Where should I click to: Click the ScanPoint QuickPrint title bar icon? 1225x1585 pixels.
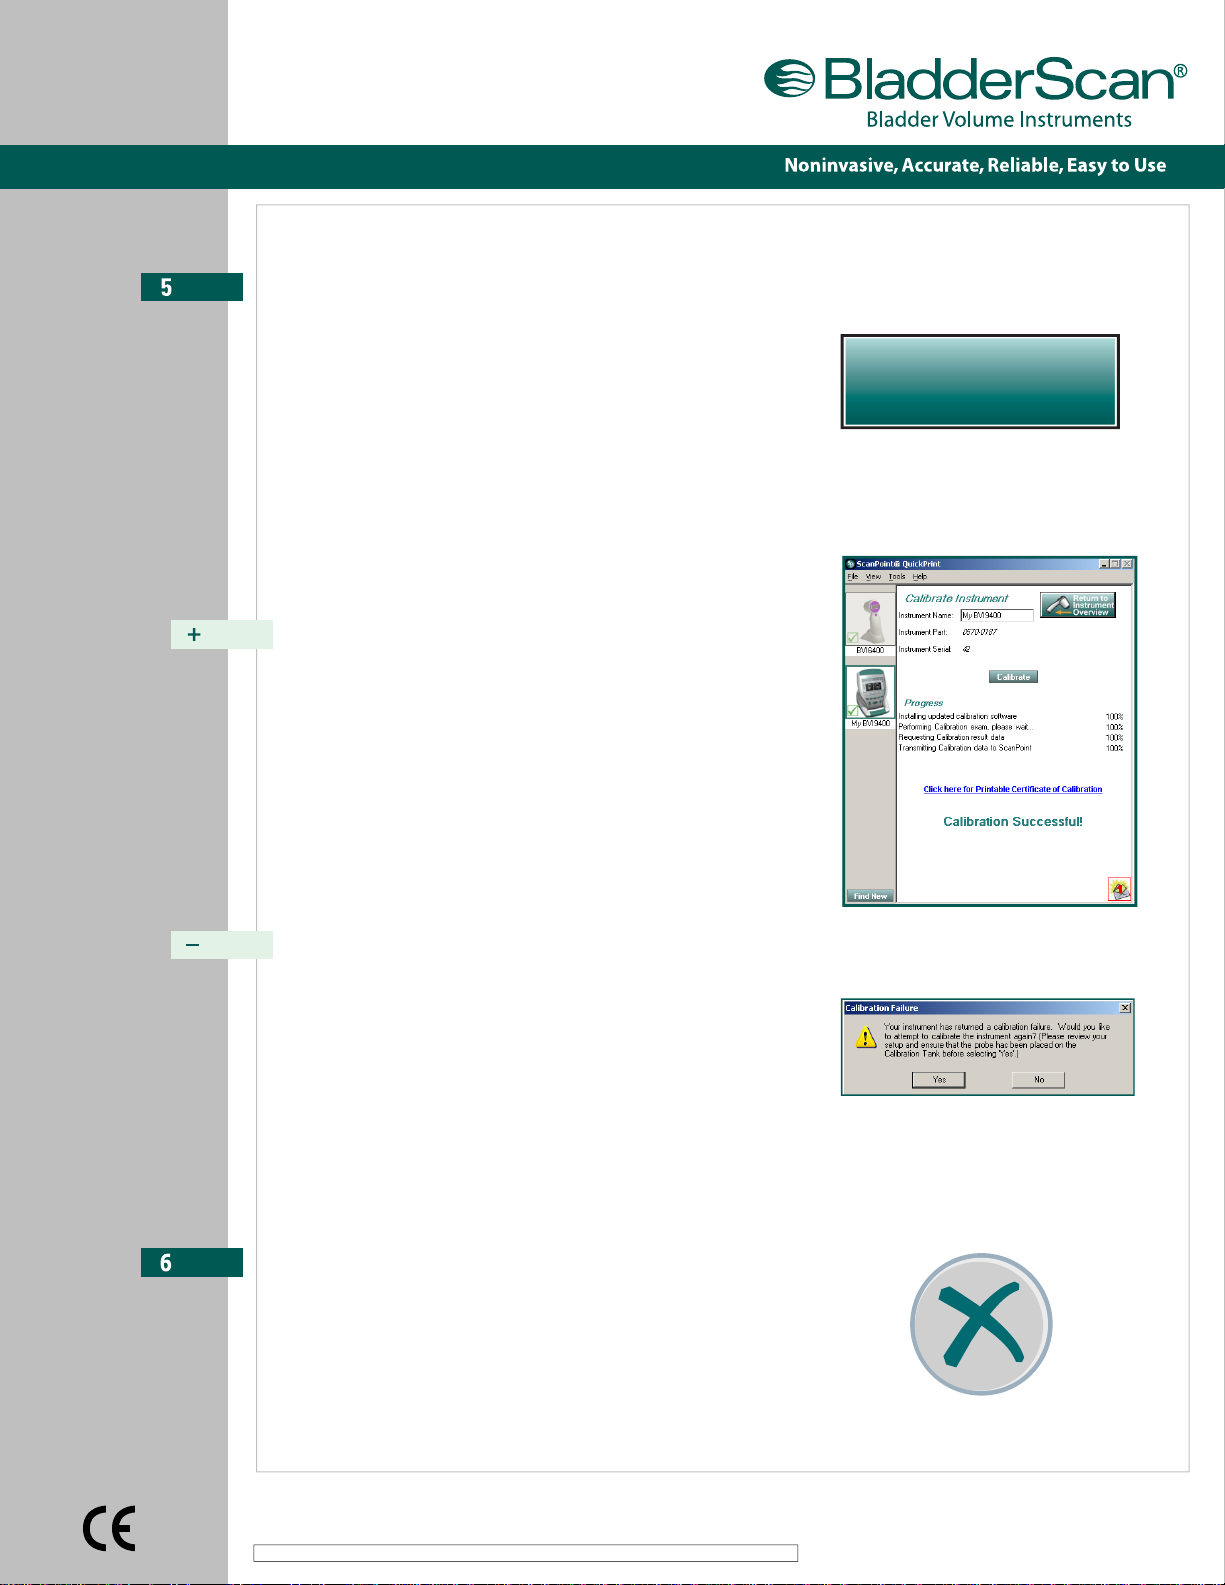click(x=851, y=564)
